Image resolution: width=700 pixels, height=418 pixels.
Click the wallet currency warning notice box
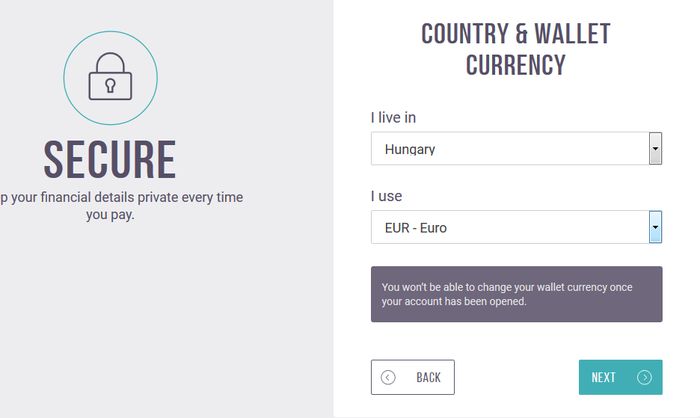pyautogui.click(x=517, y=294)
